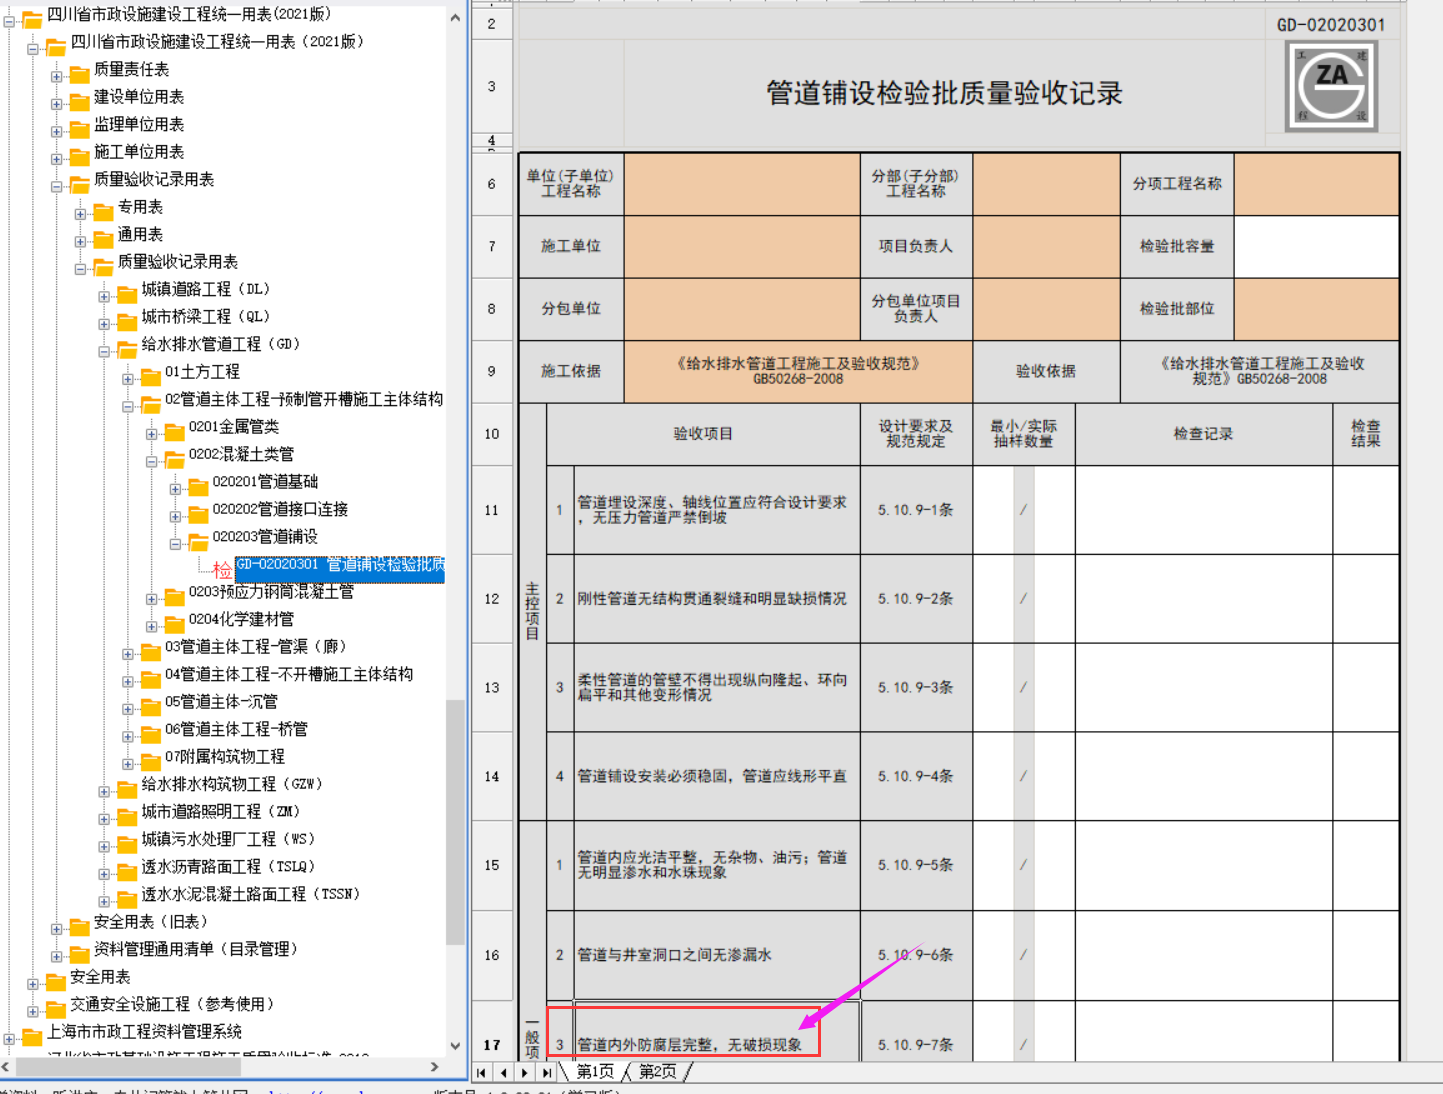Viewport: 1443px width, 1094px height.
Task: Expand the 安全用表（旧表）node
Action: click(57, 929)
